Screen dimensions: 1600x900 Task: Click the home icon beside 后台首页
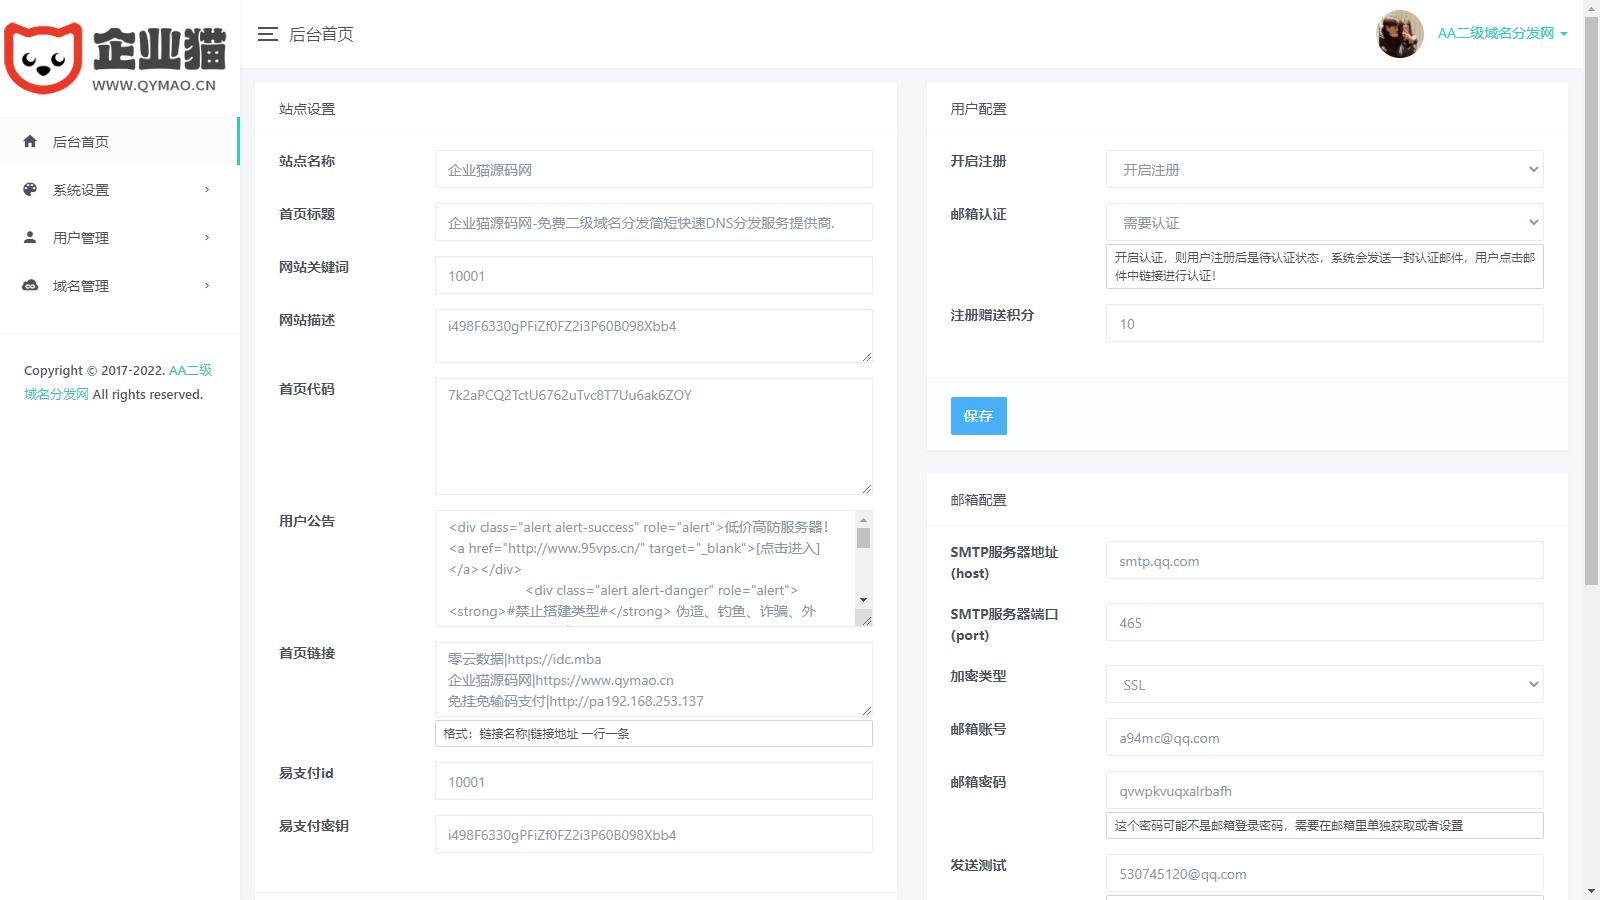pyautogui.click(x=30, y=142)
